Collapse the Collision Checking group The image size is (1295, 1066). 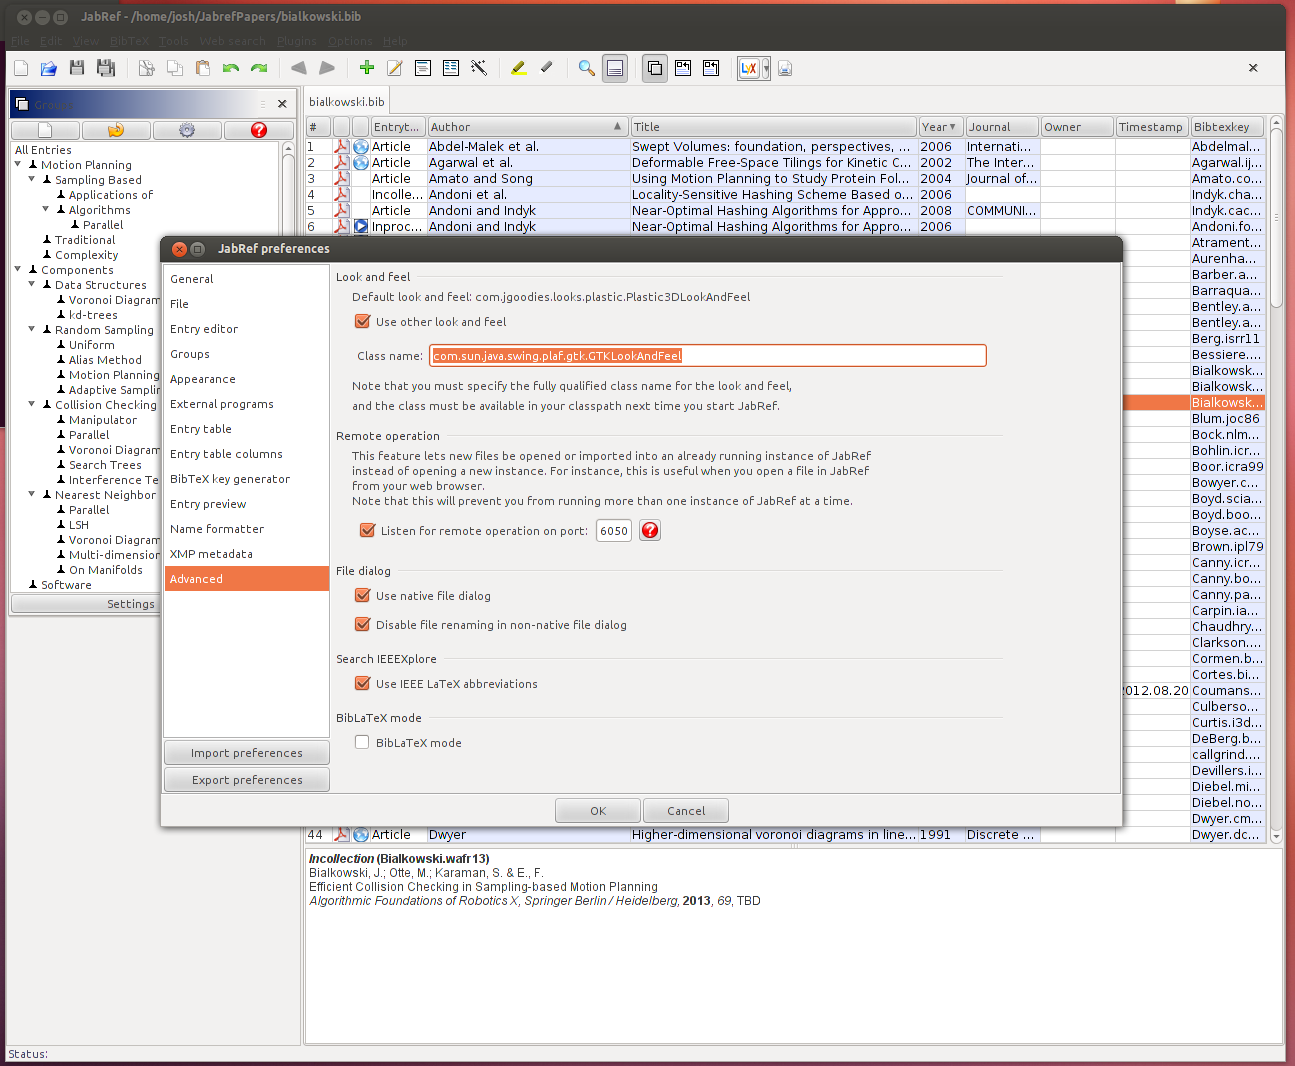click(32, 404)
